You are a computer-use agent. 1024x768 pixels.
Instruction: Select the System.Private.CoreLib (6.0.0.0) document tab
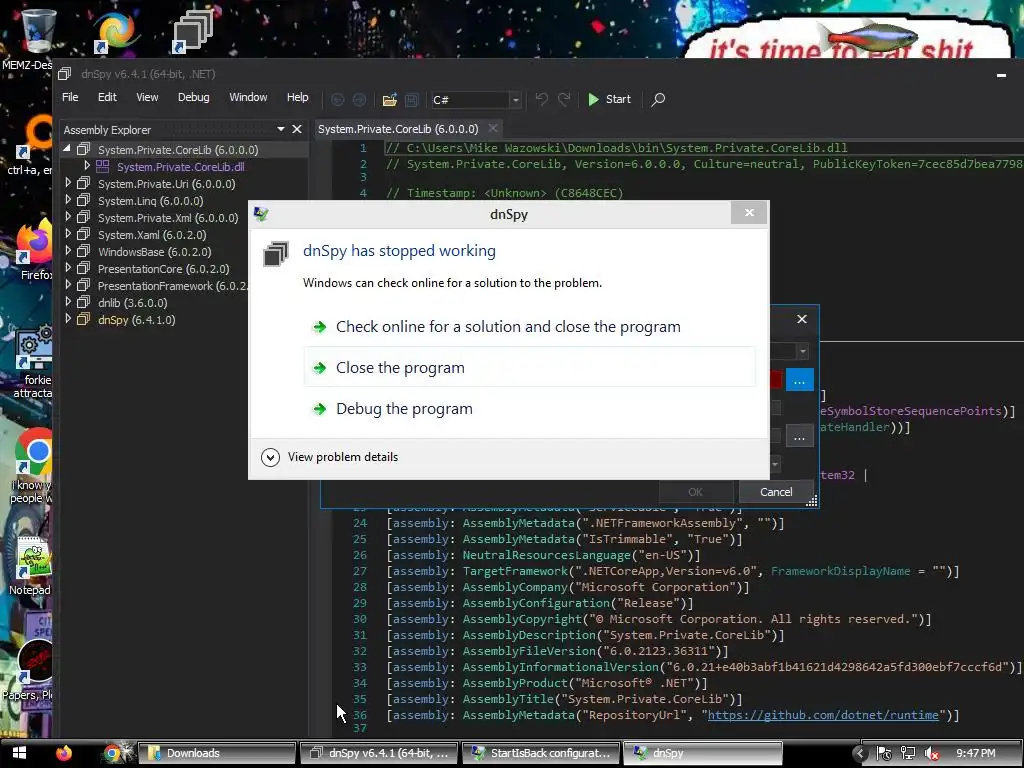(398, 129)
